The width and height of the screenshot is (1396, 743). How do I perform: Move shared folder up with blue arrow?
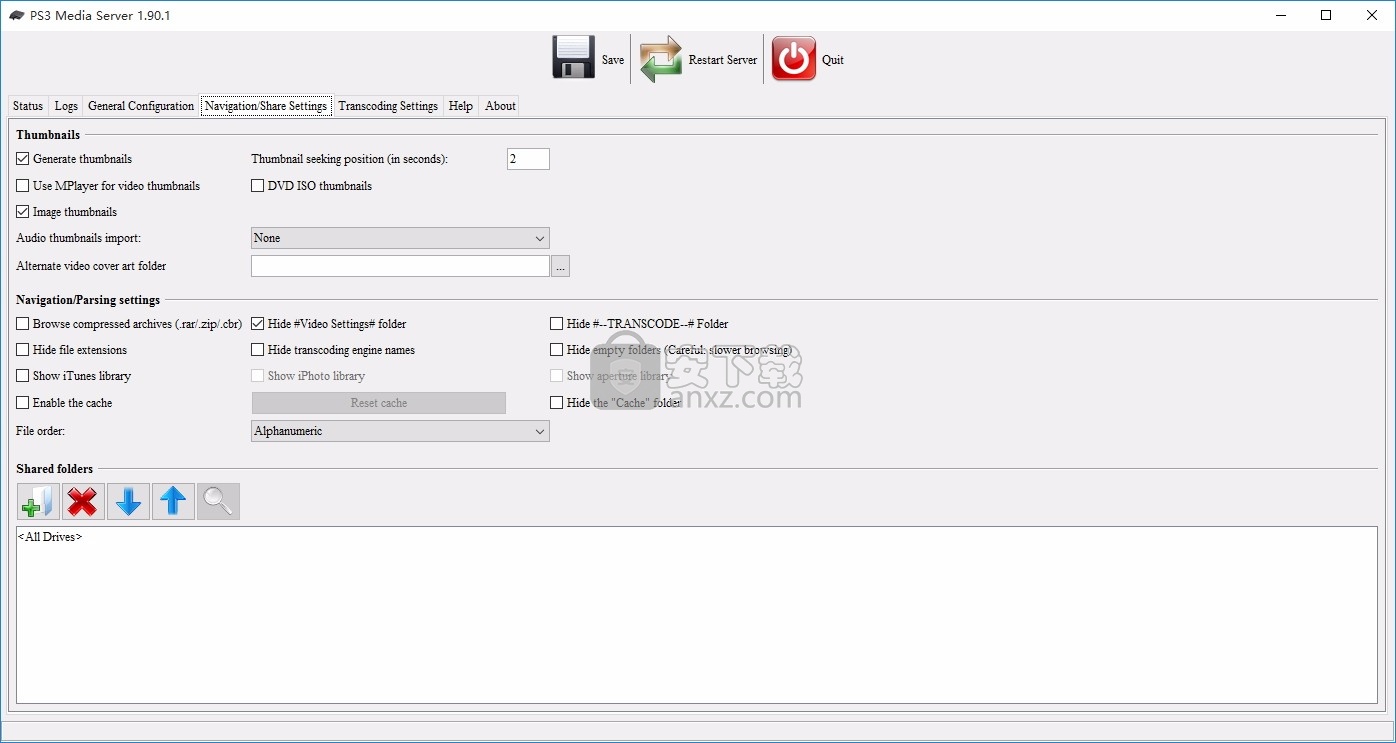(173, 501)
